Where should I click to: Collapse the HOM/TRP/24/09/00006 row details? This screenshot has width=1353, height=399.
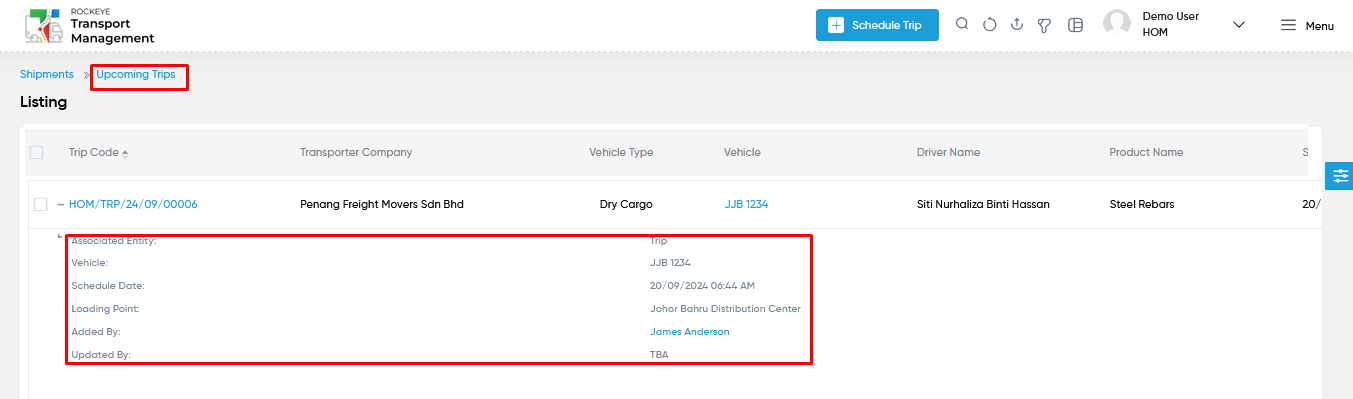pyautogui.click(x=60, y=204)
